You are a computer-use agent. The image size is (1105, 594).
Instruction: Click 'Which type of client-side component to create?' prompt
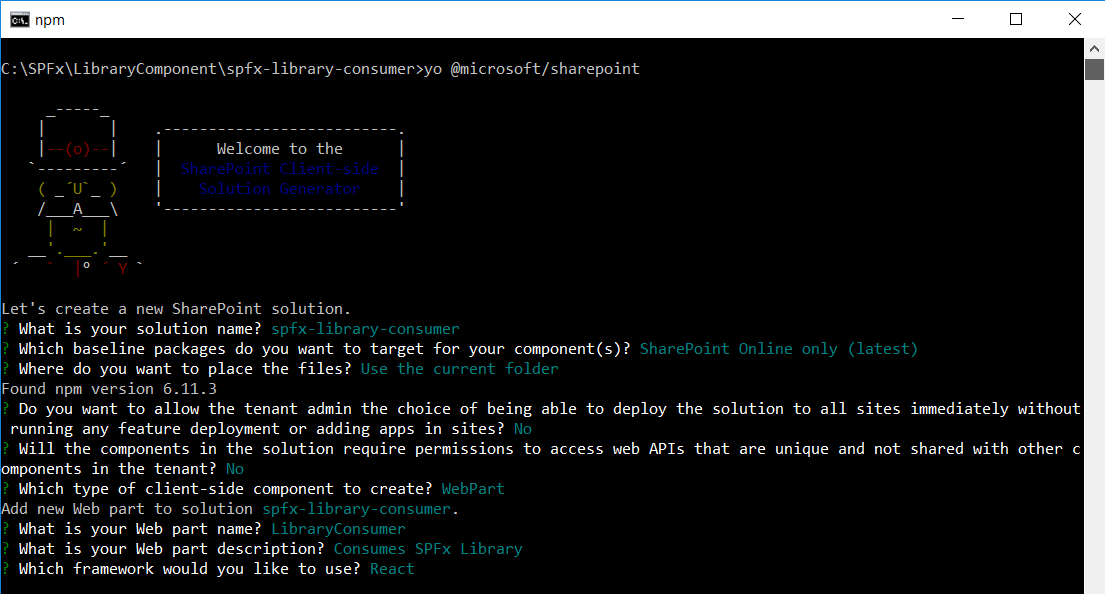[226, 489]
